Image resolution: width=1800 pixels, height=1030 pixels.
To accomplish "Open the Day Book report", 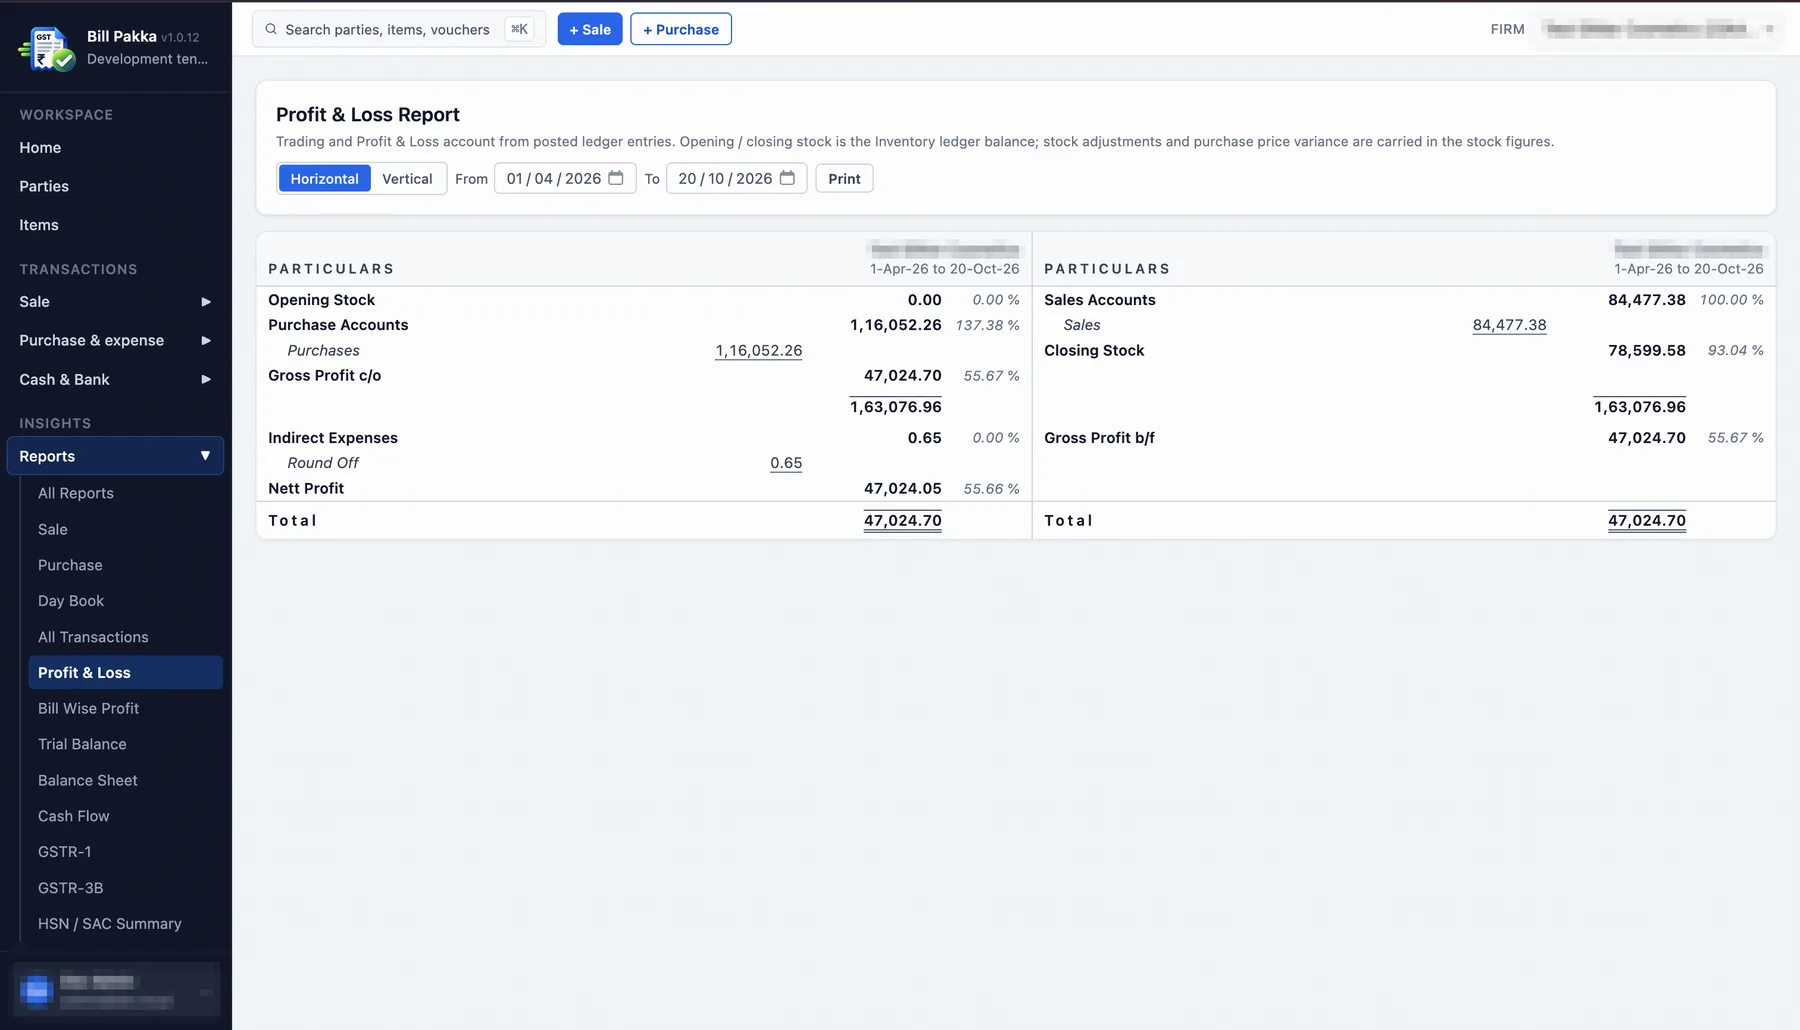I will 125,601.
